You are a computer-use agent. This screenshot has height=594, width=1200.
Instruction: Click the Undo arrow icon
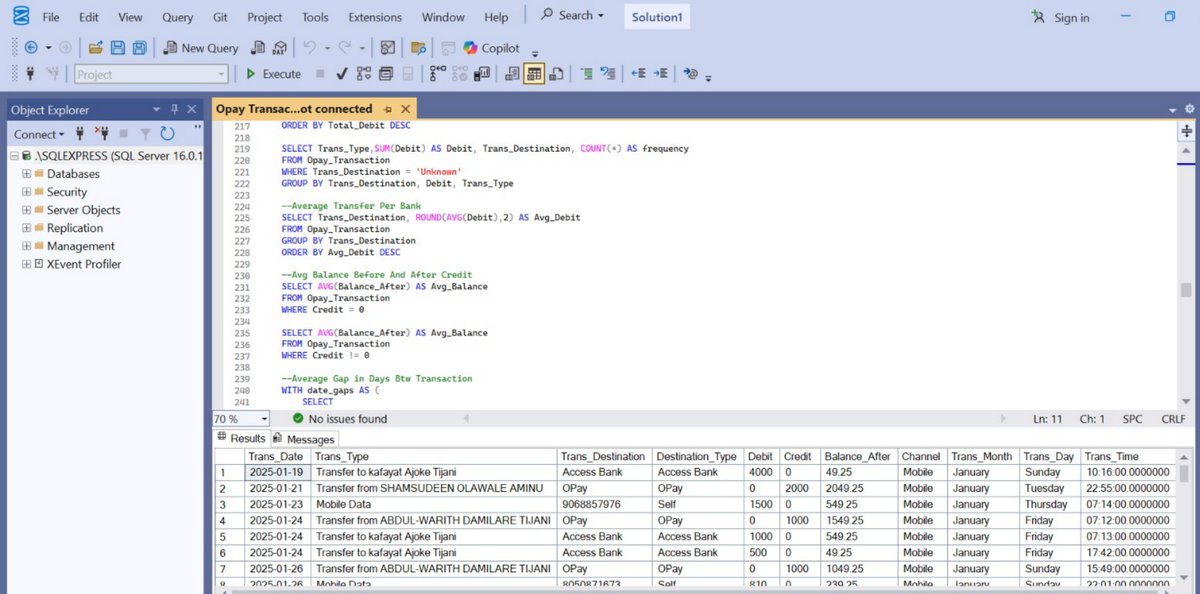(310, 48)
